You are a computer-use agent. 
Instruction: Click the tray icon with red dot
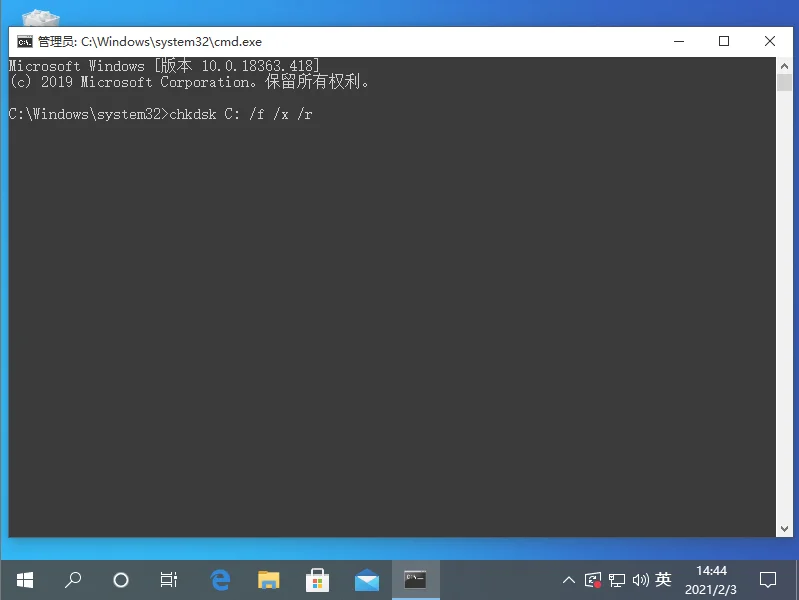click(x=593, y=580)
